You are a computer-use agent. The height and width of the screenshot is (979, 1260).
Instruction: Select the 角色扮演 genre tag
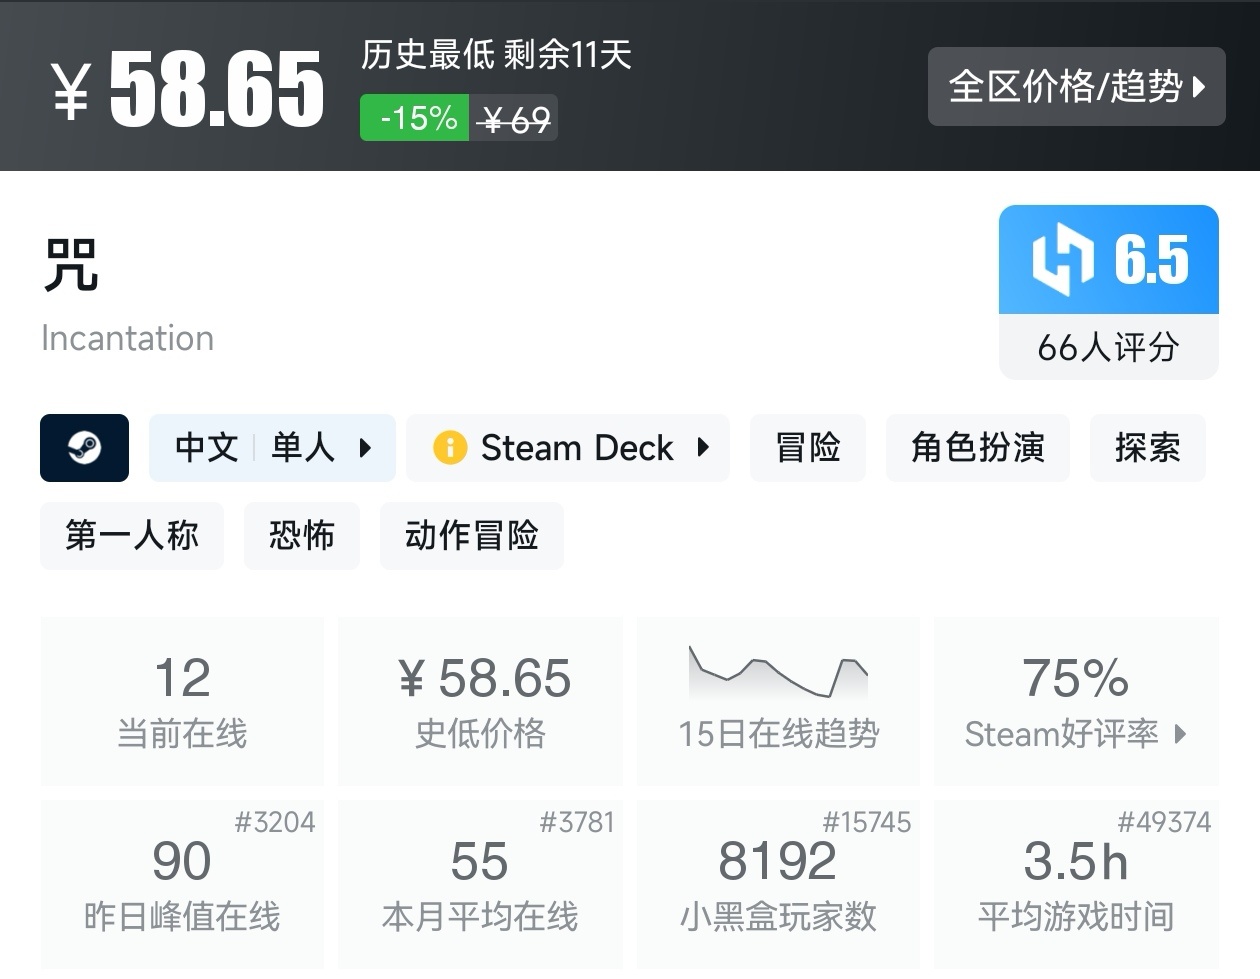click(x=977, y=448)
